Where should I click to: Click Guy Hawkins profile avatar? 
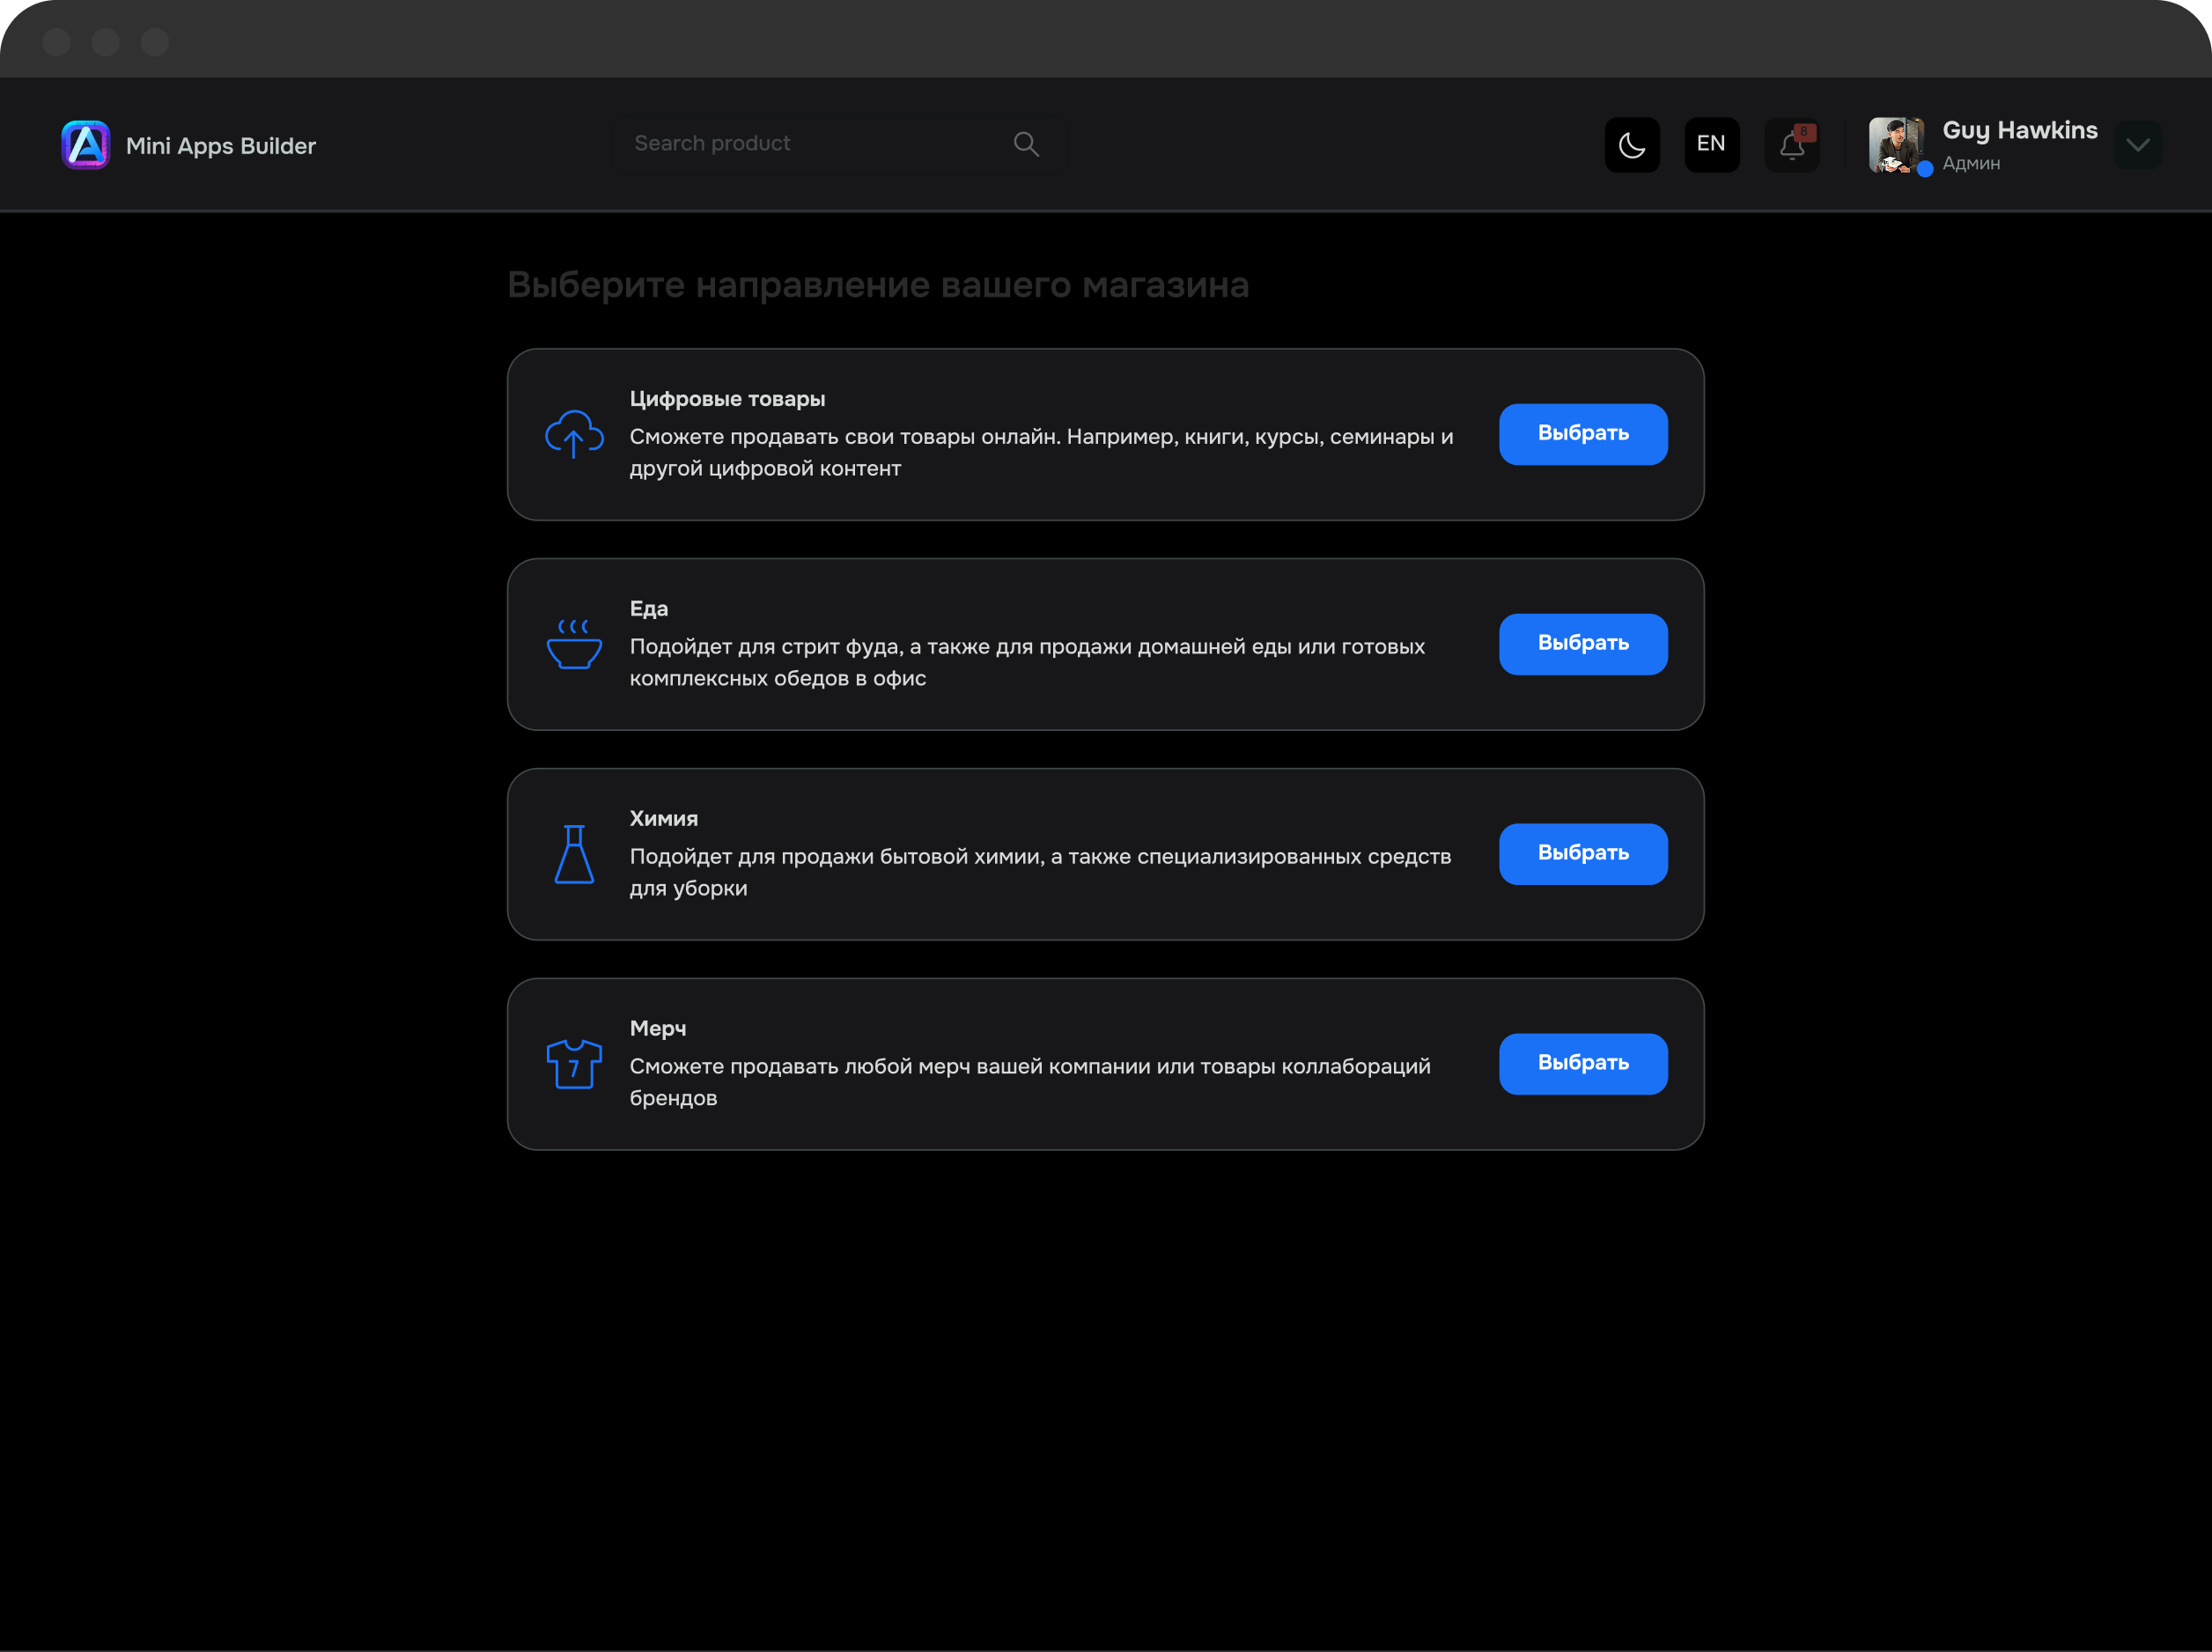point(1898,144)
